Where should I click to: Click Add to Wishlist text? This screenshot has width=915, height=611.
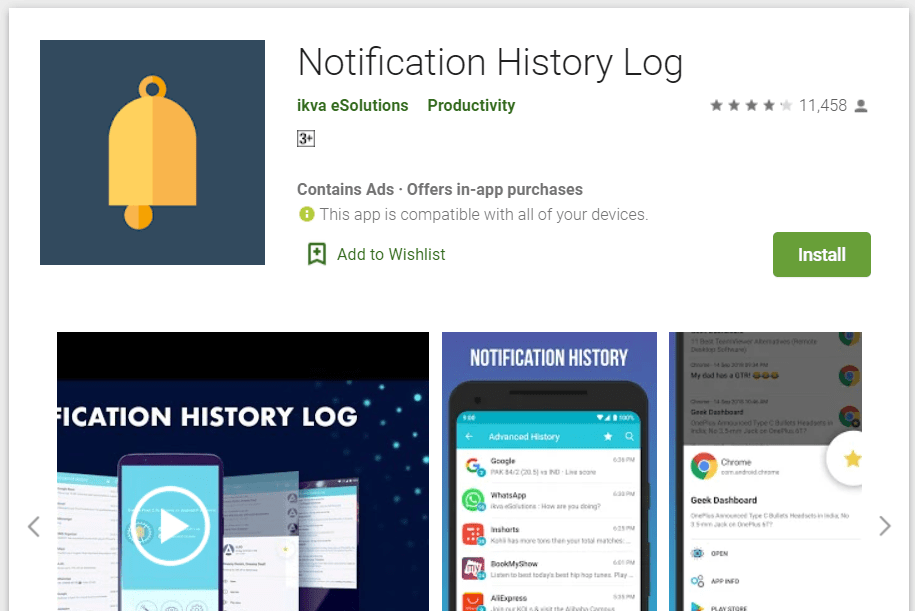391,254
